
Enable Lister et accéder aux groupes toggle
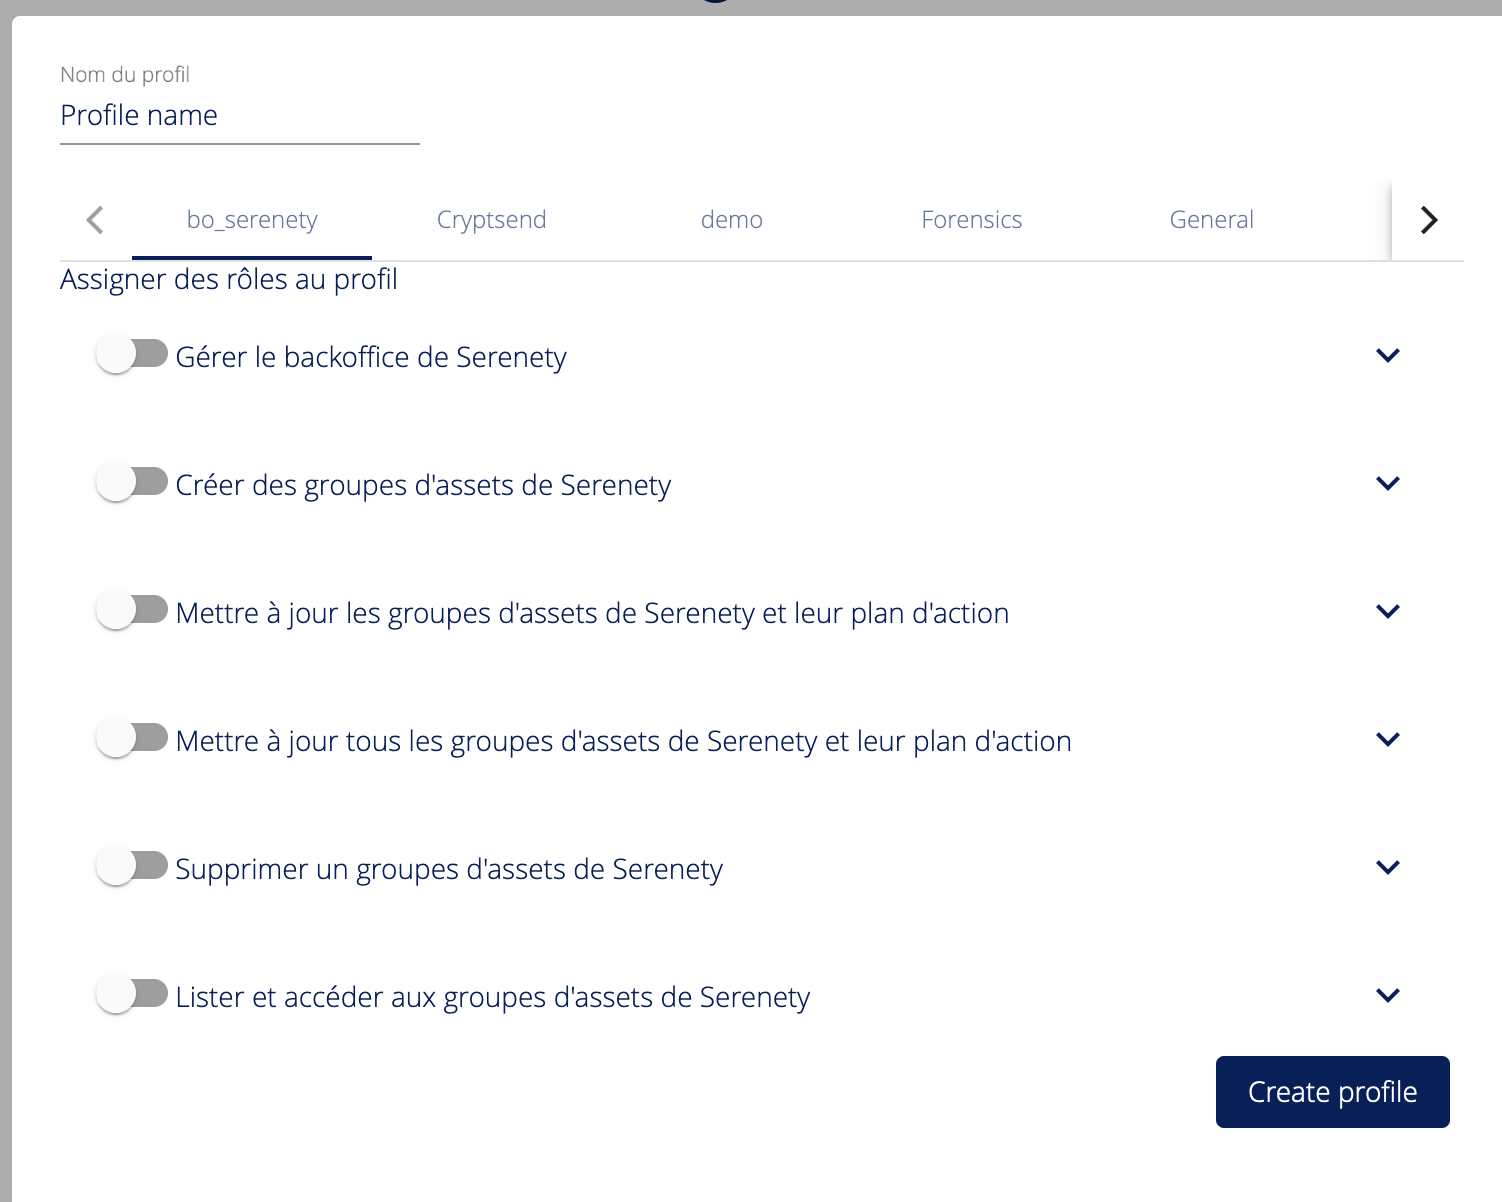point(131,994)
